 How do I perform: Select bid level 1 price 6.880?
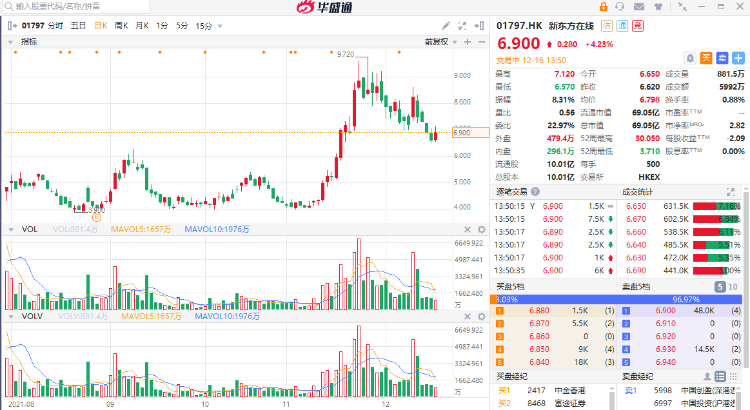(539, 310)
